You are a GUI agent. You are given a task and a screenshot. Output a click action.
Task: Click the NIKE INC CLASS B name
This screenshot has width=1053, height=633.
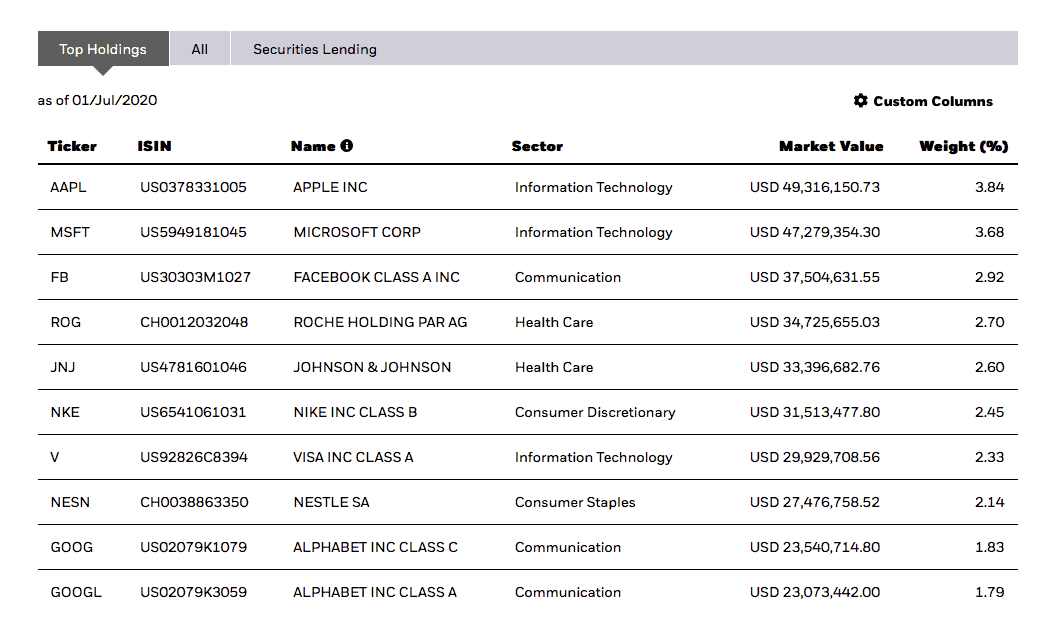coord(355,412)
